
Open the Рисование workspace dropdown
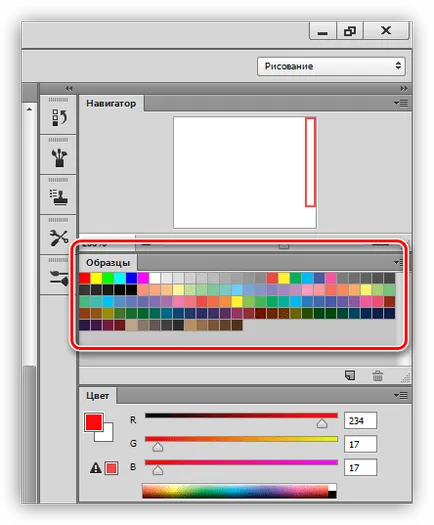(331, 66)
